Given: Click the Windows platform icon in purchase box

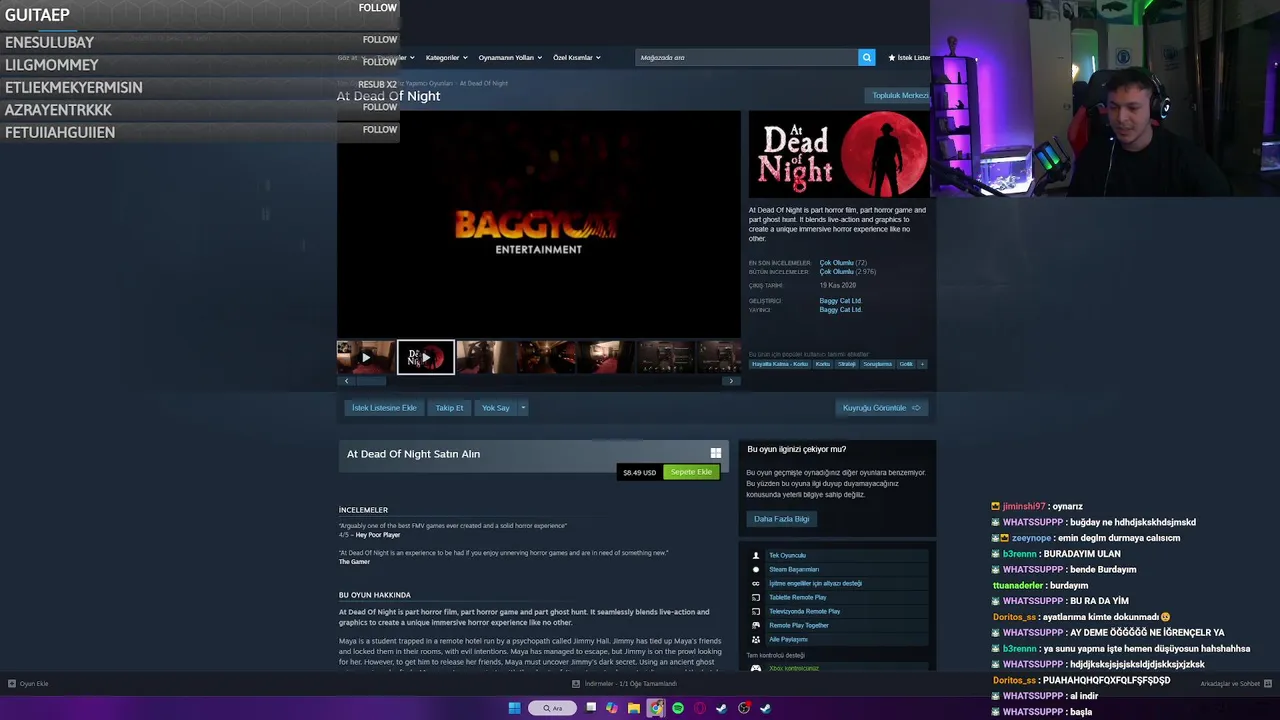Looking at the screenshot, I should 715,453.
